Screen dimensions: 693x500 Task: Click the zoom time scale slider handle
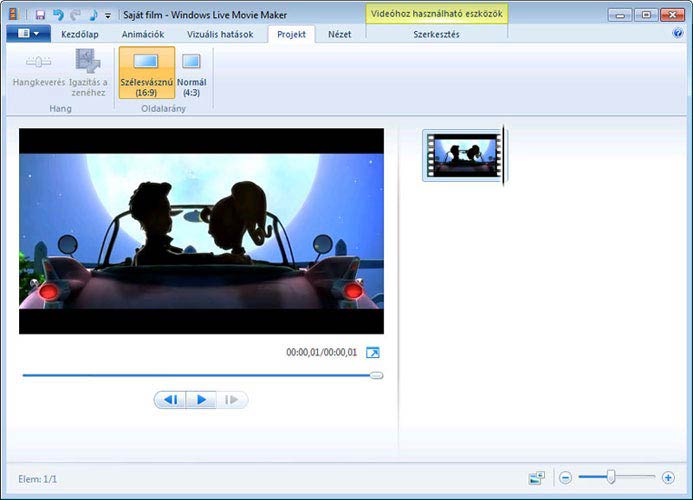[611, 478]
